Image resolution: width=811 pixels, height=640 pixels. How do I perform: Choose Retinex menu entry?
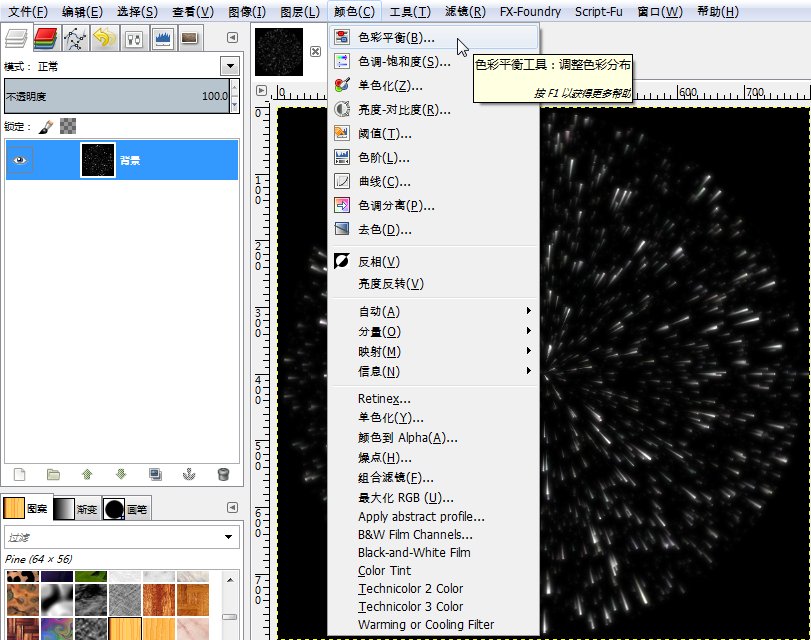pos(433,398)
